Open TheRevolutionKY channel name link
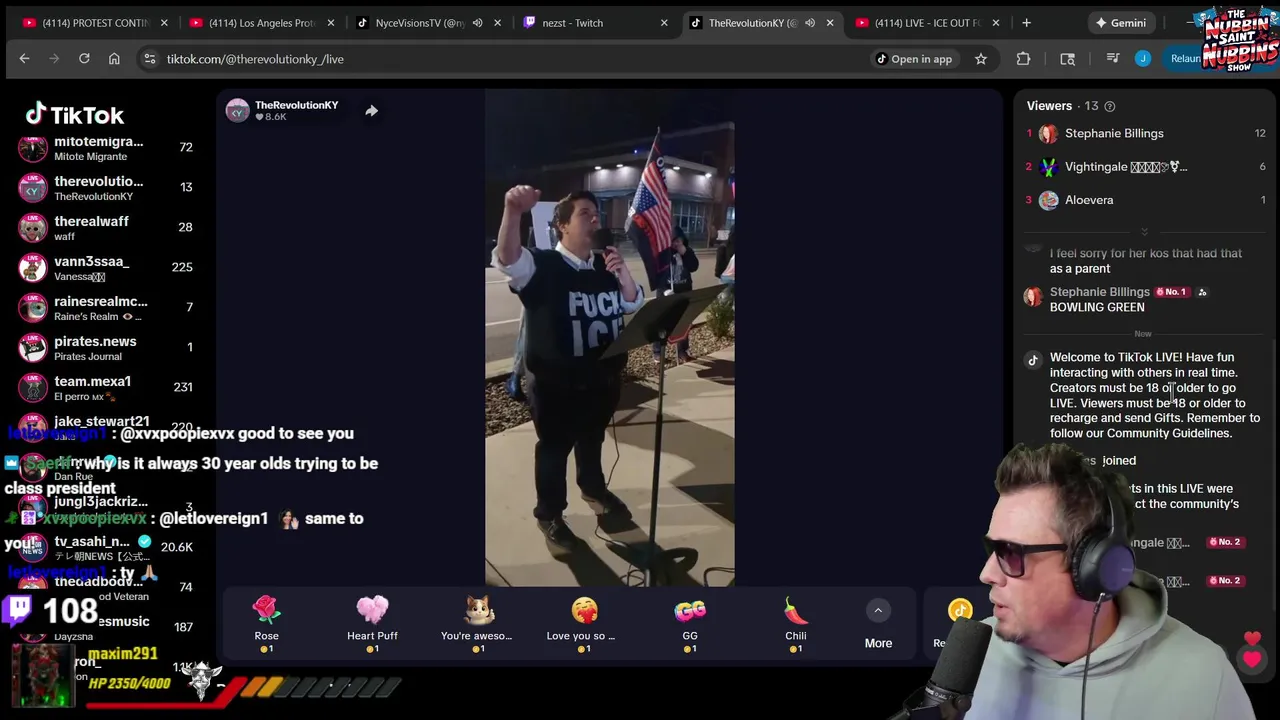The height and width of the screenshot is (720, 1280). (x=296, y=105)
